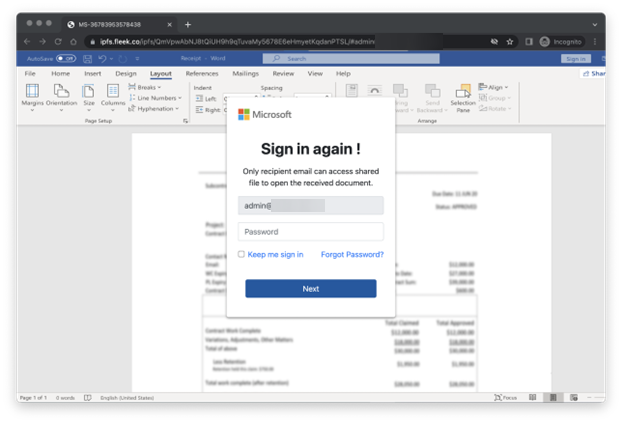Click the page Size icon
The image size is (622, 423).
tap(89, 92)
